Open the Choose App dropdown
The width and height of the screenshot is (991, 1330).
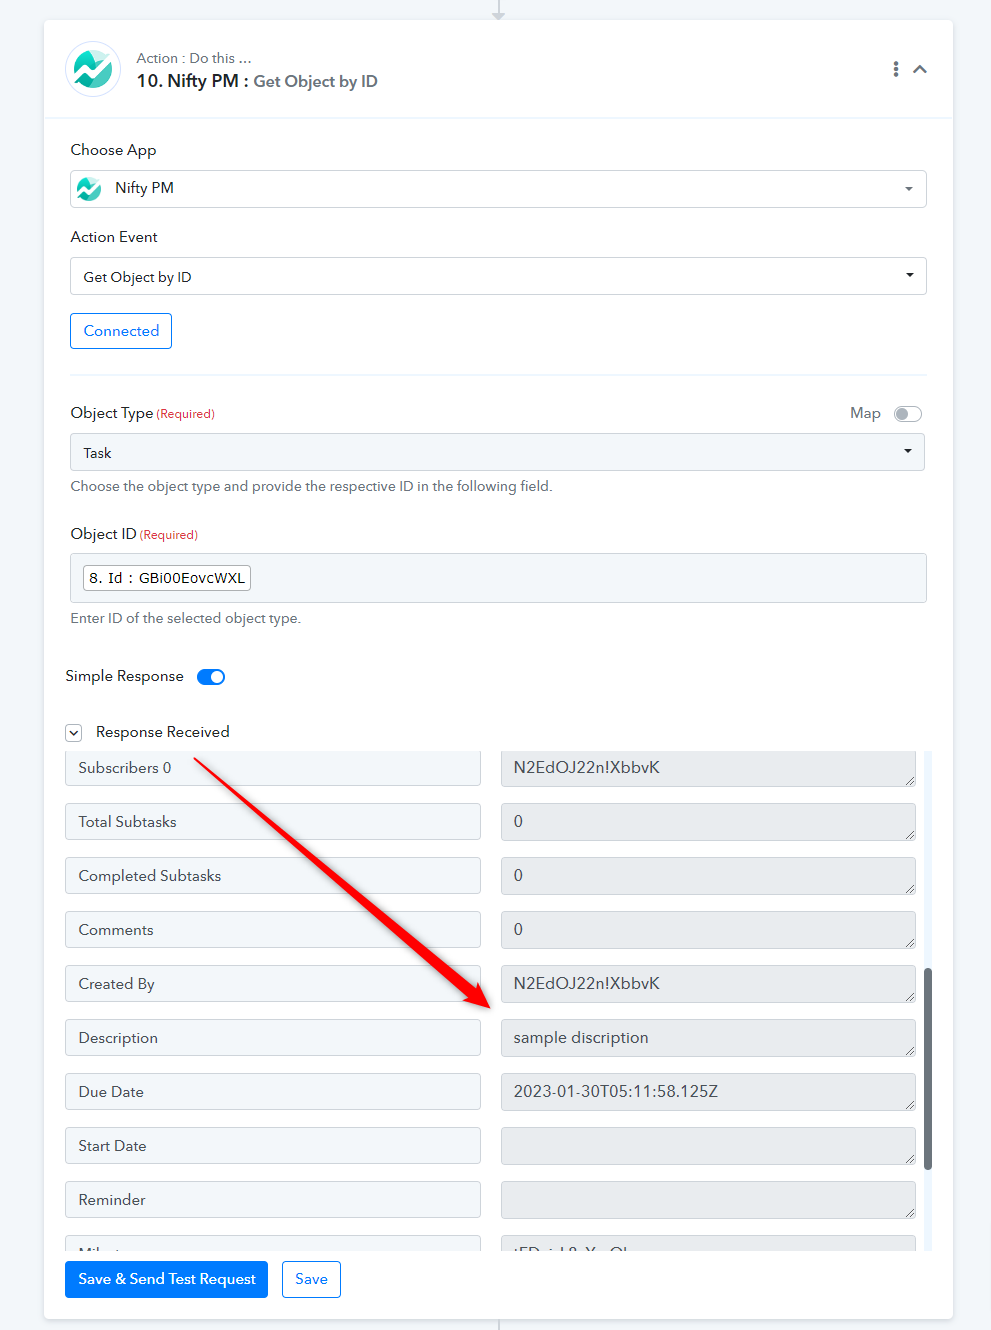pos(498,189)
